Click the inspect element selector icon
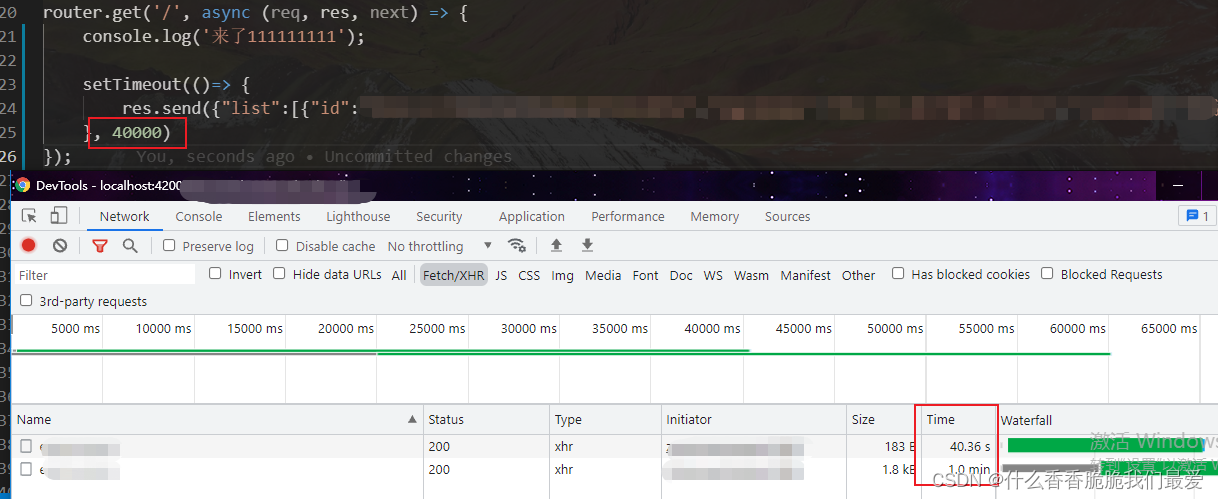The height and width of the screenshot is (499, 1218). pyautogui.click(x=29, y=216)
